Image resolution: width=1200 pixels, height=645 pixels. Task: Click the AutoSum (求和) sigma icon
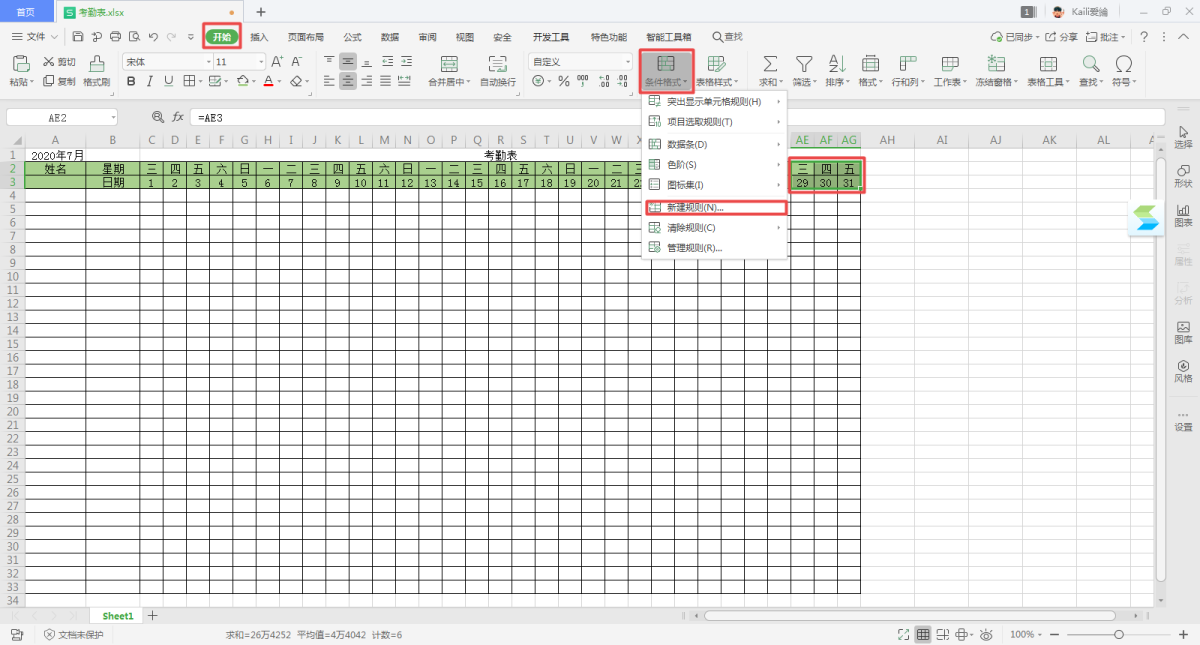[x=770, y=64]
